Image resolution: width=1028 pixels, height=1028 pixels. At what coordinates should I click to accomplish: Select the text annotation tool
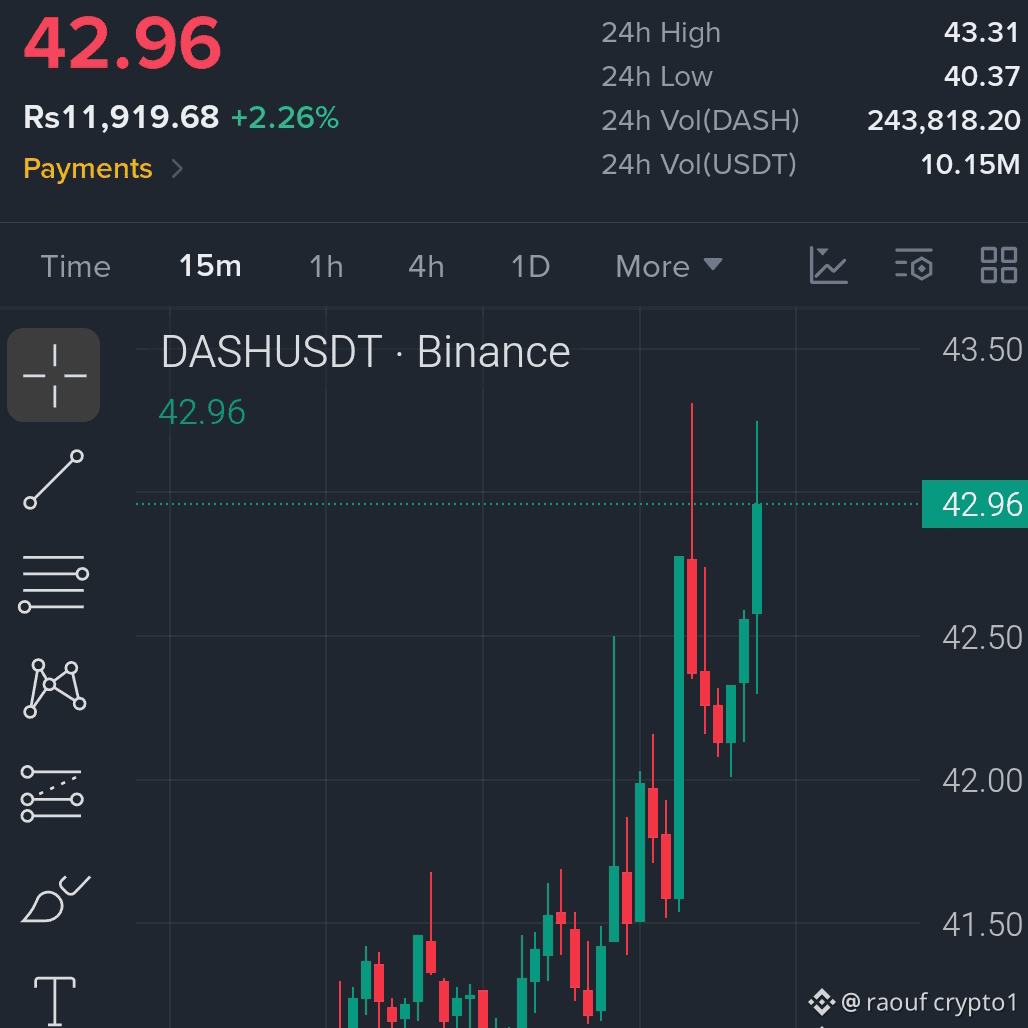[x=54, y=1001]
